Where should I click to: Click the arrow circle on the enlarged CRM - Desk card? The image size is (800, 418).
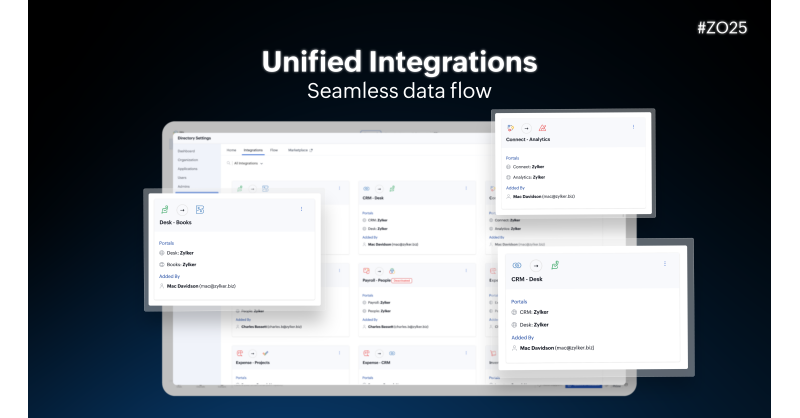(536, 265)
